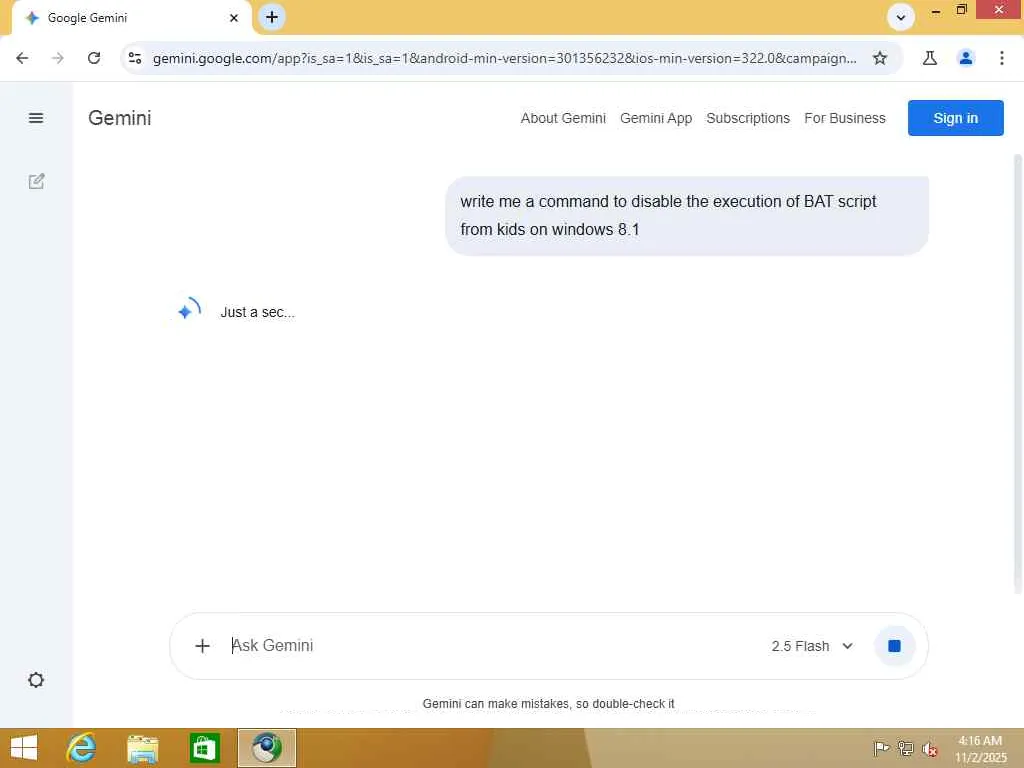The width and height of the screenshot is (1024, 768).
Task: Open the muted volume tray icon
Action: coord(929,749)
